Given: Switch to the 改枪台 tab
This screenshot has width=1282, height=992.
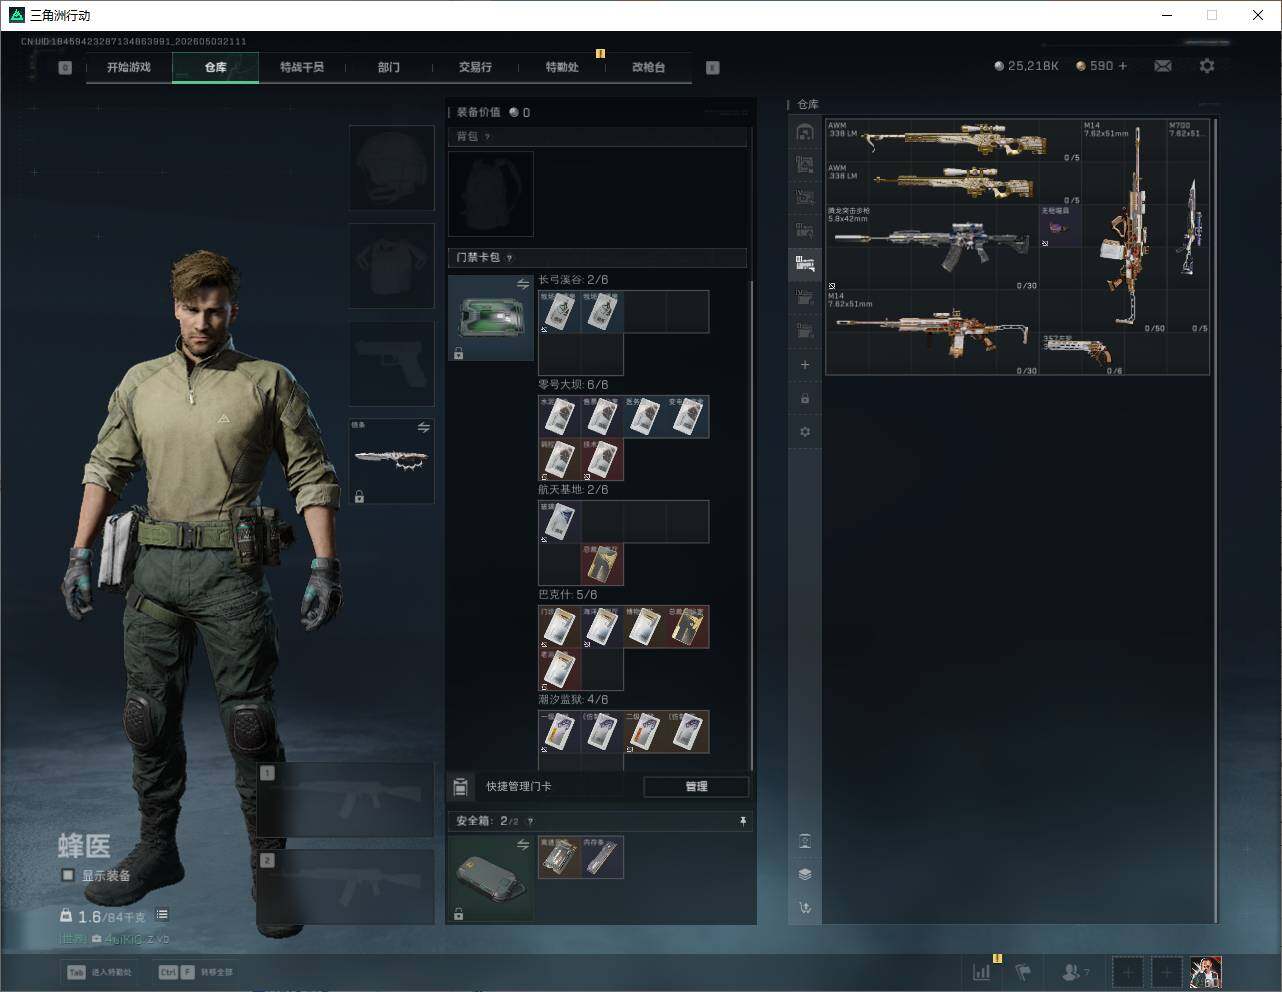Looking at the screenshot, I should tap(648, 67).
